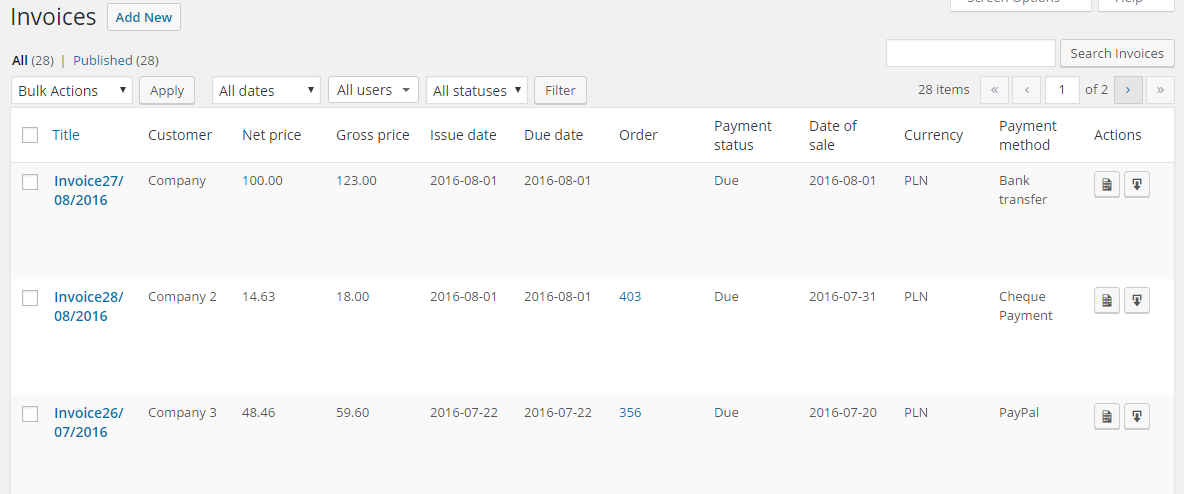Go to next page of invoices
Screen dimensions: 1184x494
[1128, 90]
